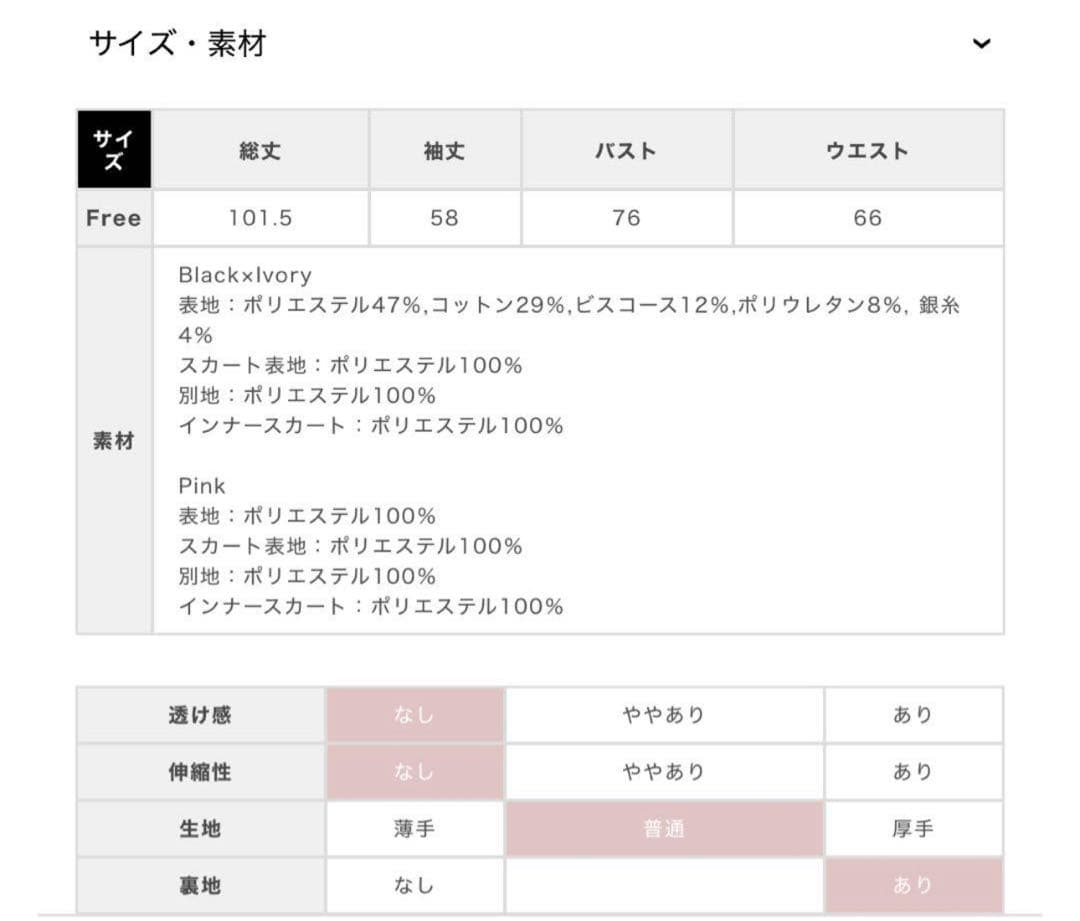Screen dimensions: 1080x921
Task: Click the 総丈 column header
Action: (260, 151)
